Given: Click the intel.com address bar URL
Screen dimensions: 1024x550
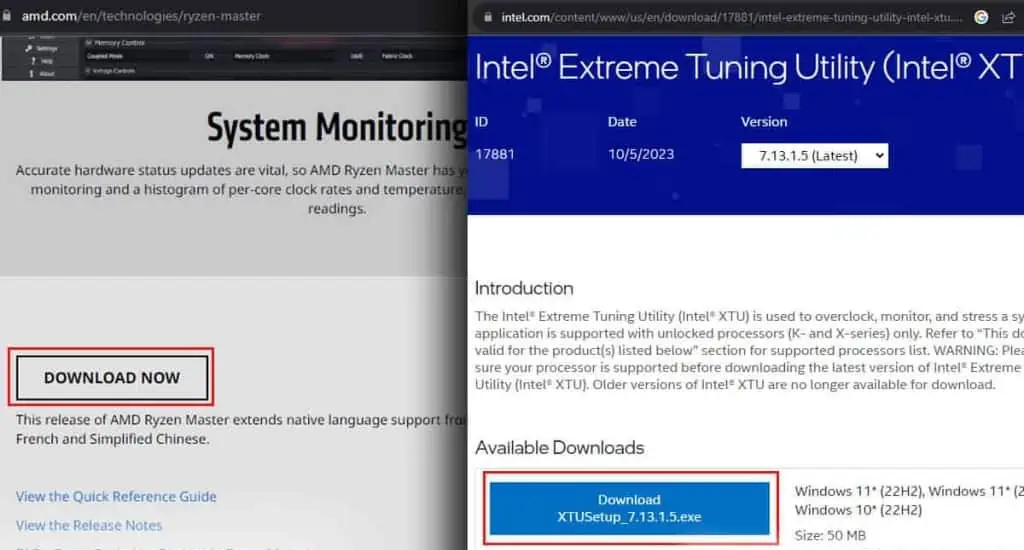Looking at the screenshot, I should [731, 18].
